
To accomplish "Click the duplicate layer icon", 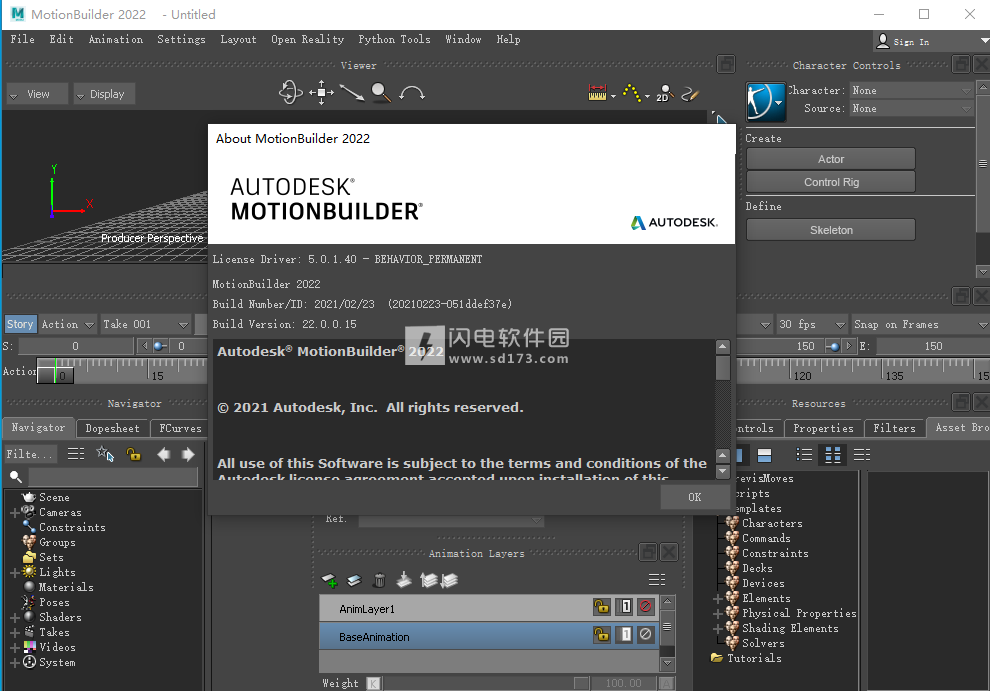I will tap(354, 580).
